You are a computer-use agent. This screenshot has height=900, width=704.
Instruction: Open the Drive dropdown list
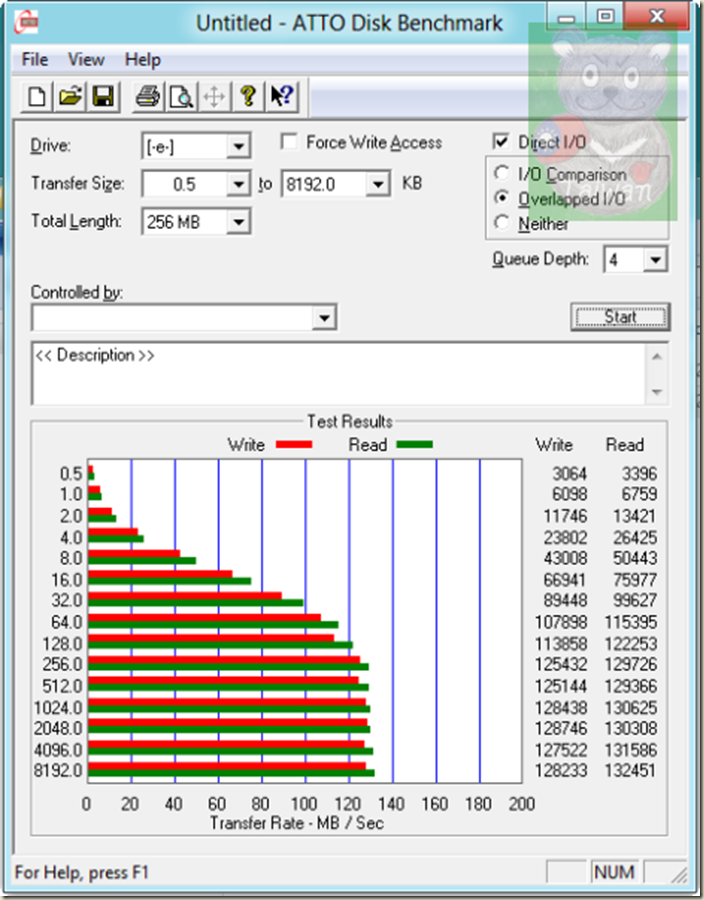[238, 147]
